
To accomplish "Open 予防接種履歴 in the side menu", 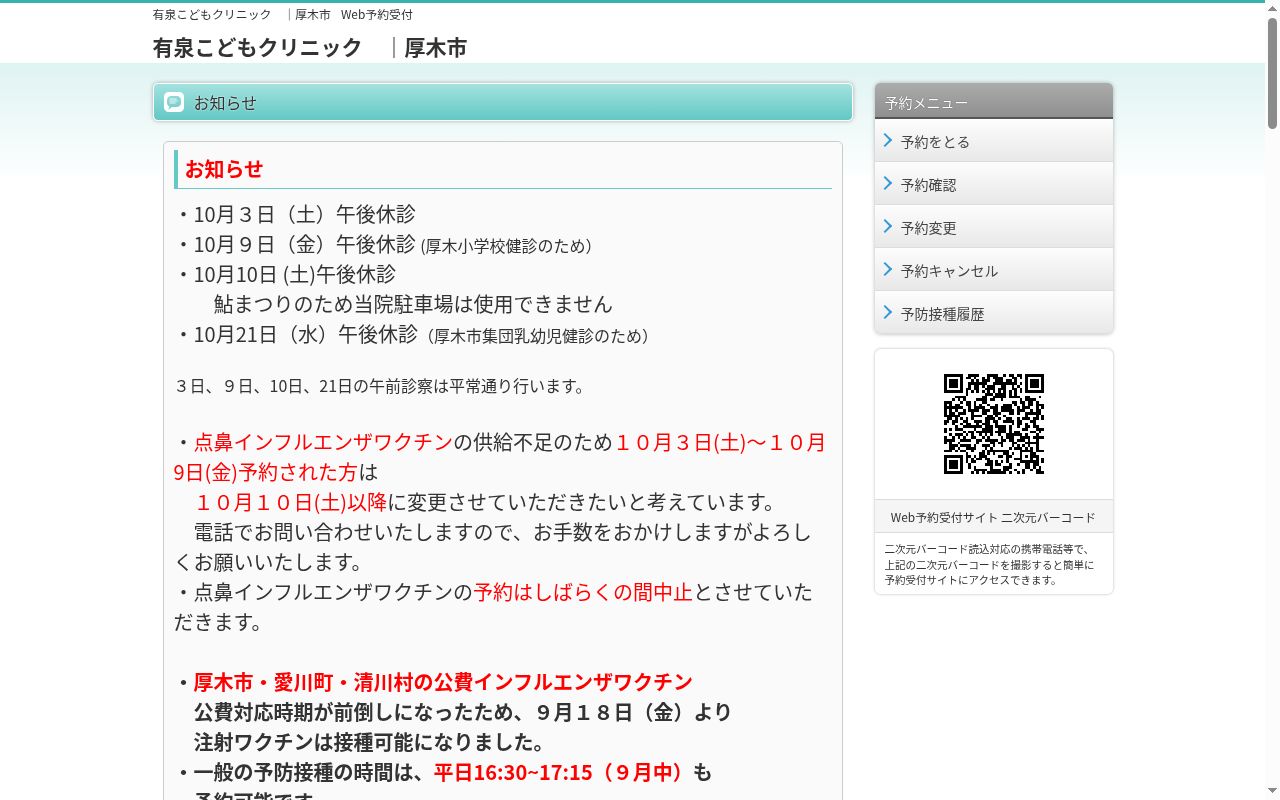I will pos(994,313).
